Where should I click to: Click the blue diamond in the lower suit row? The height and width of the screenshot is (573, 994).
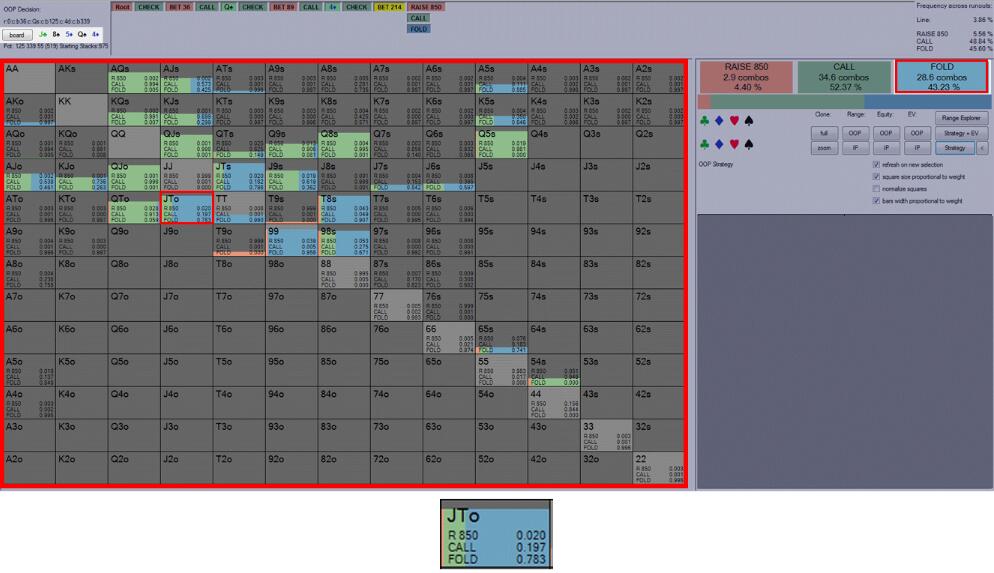[719, 145]
